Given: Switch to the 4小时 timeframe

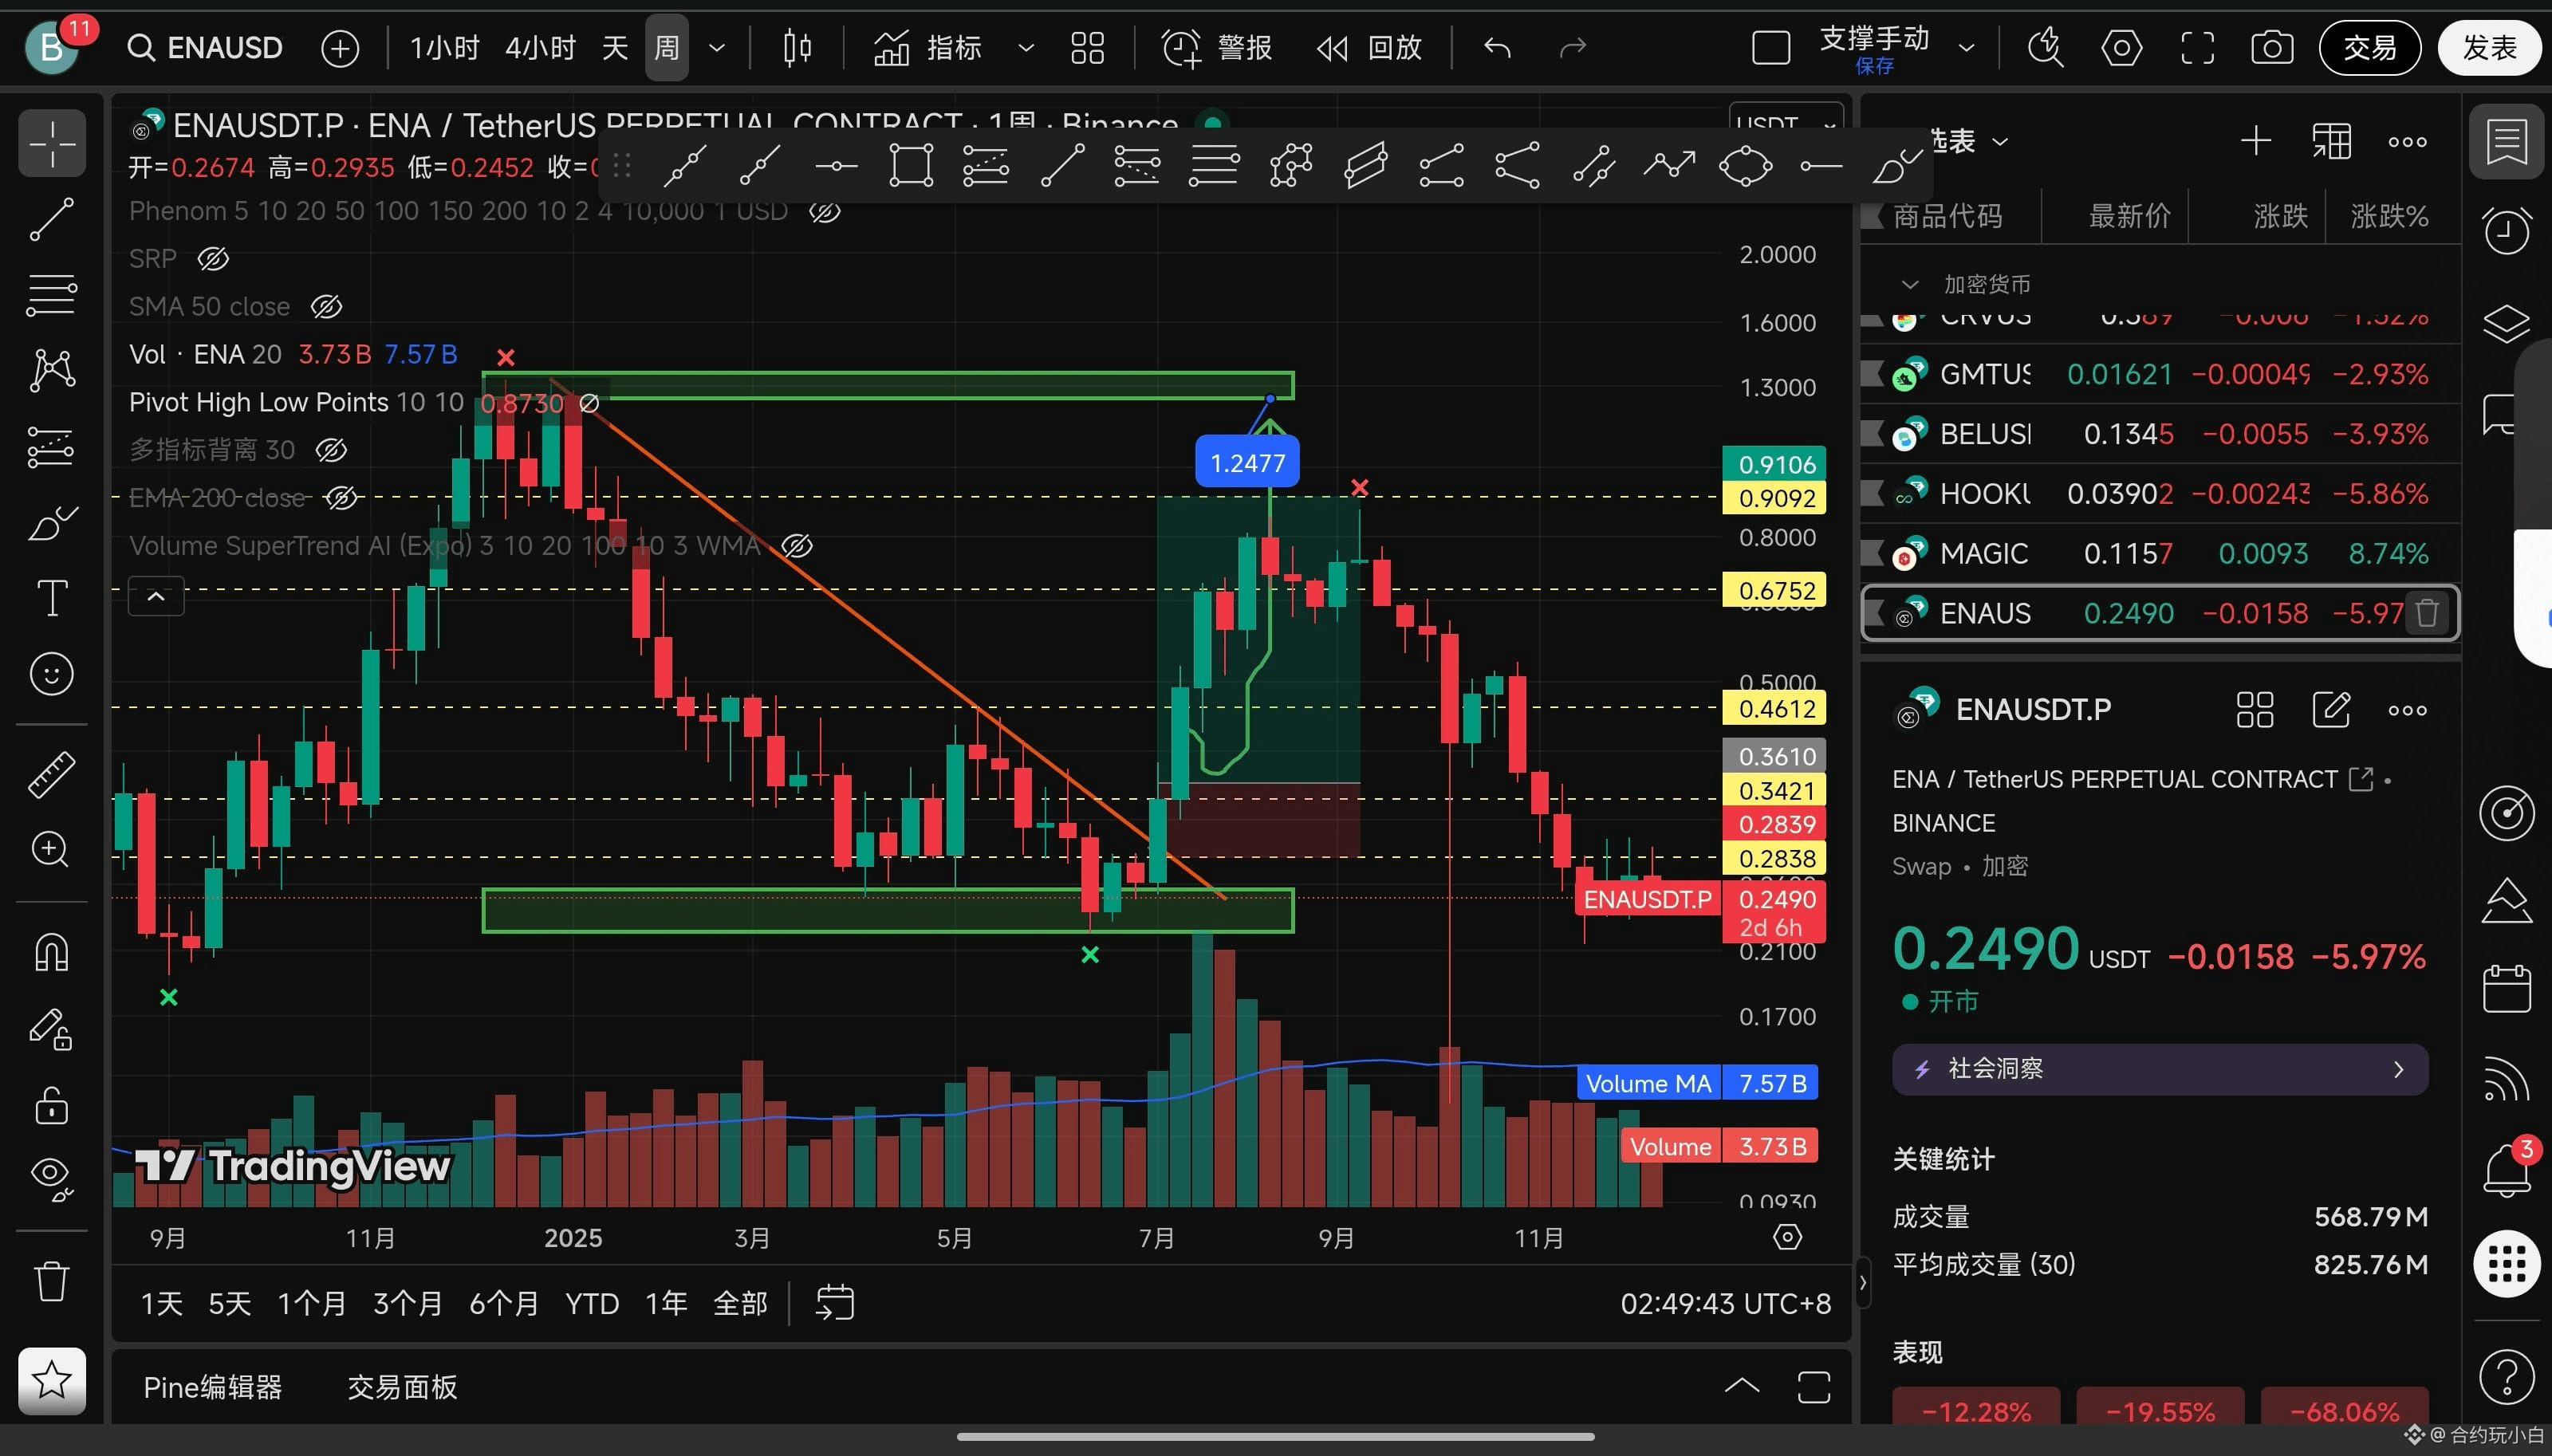Looking at the screenshot, I should pyautogui.click(x=540, y=47).
